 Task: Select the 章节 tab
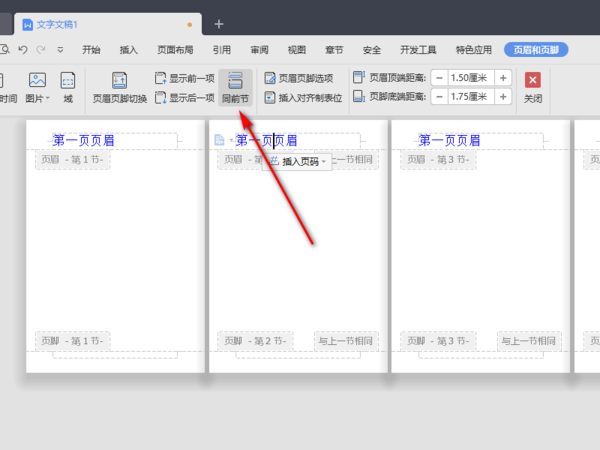click(334, 50)
